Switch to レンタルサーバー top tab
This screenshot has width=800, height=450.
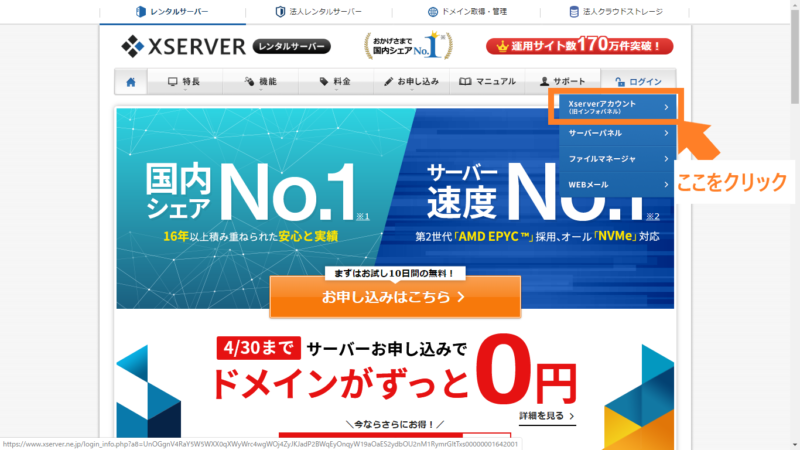coord(172,11)
